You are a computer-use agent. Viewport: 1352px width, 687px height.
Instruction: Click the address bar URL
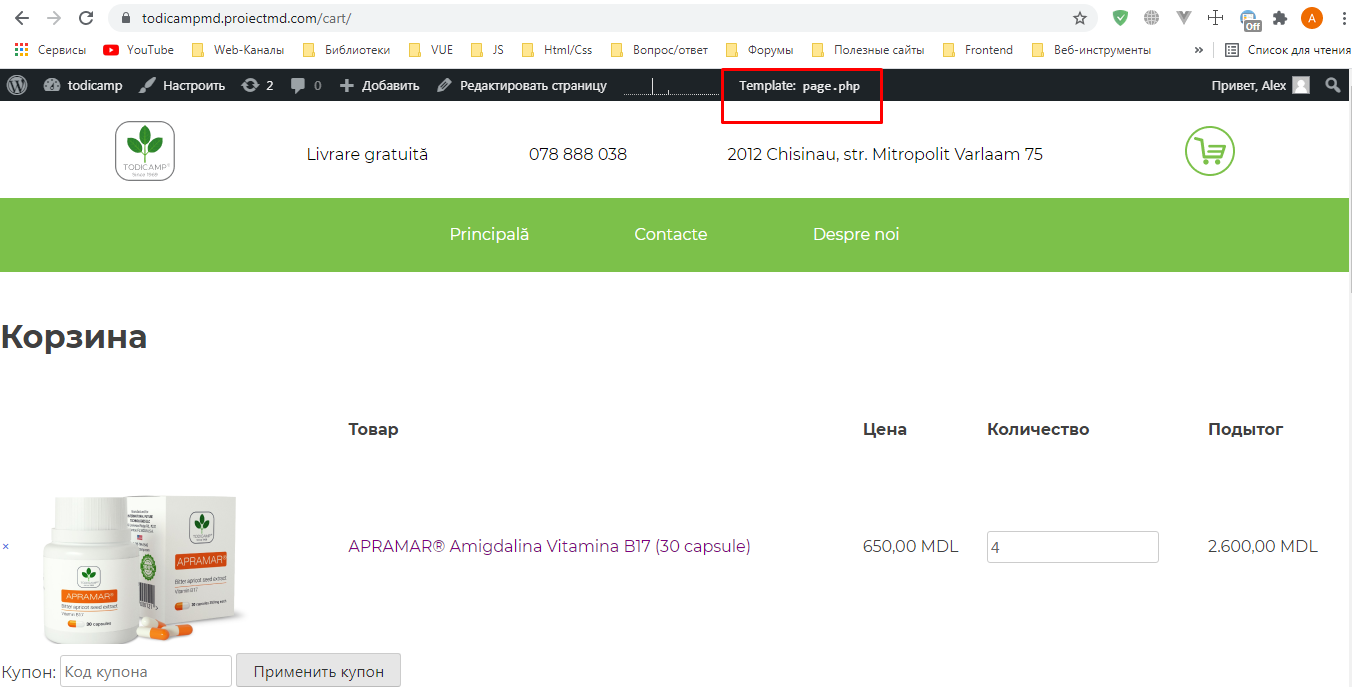pos(246,18)
